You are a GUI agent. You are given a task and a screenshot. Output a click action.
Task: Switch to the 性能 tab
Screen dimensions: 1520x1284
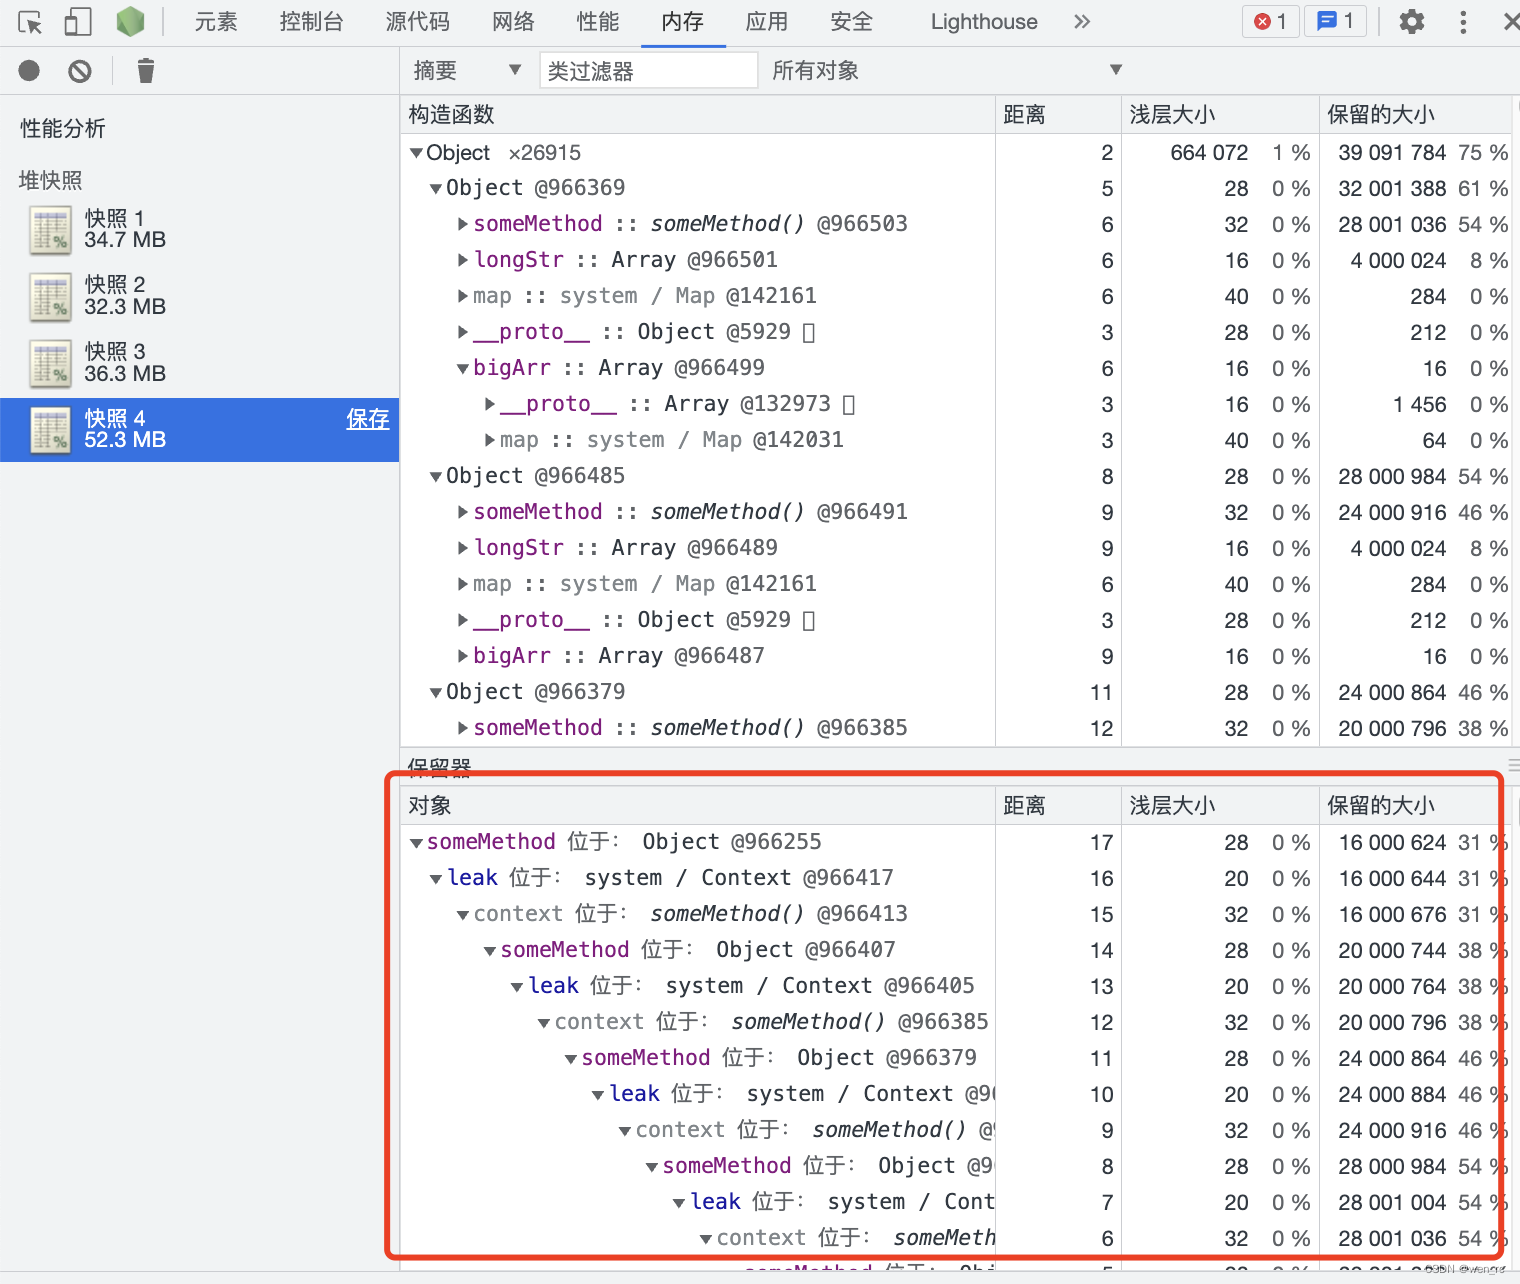click(x=598, y=22)
